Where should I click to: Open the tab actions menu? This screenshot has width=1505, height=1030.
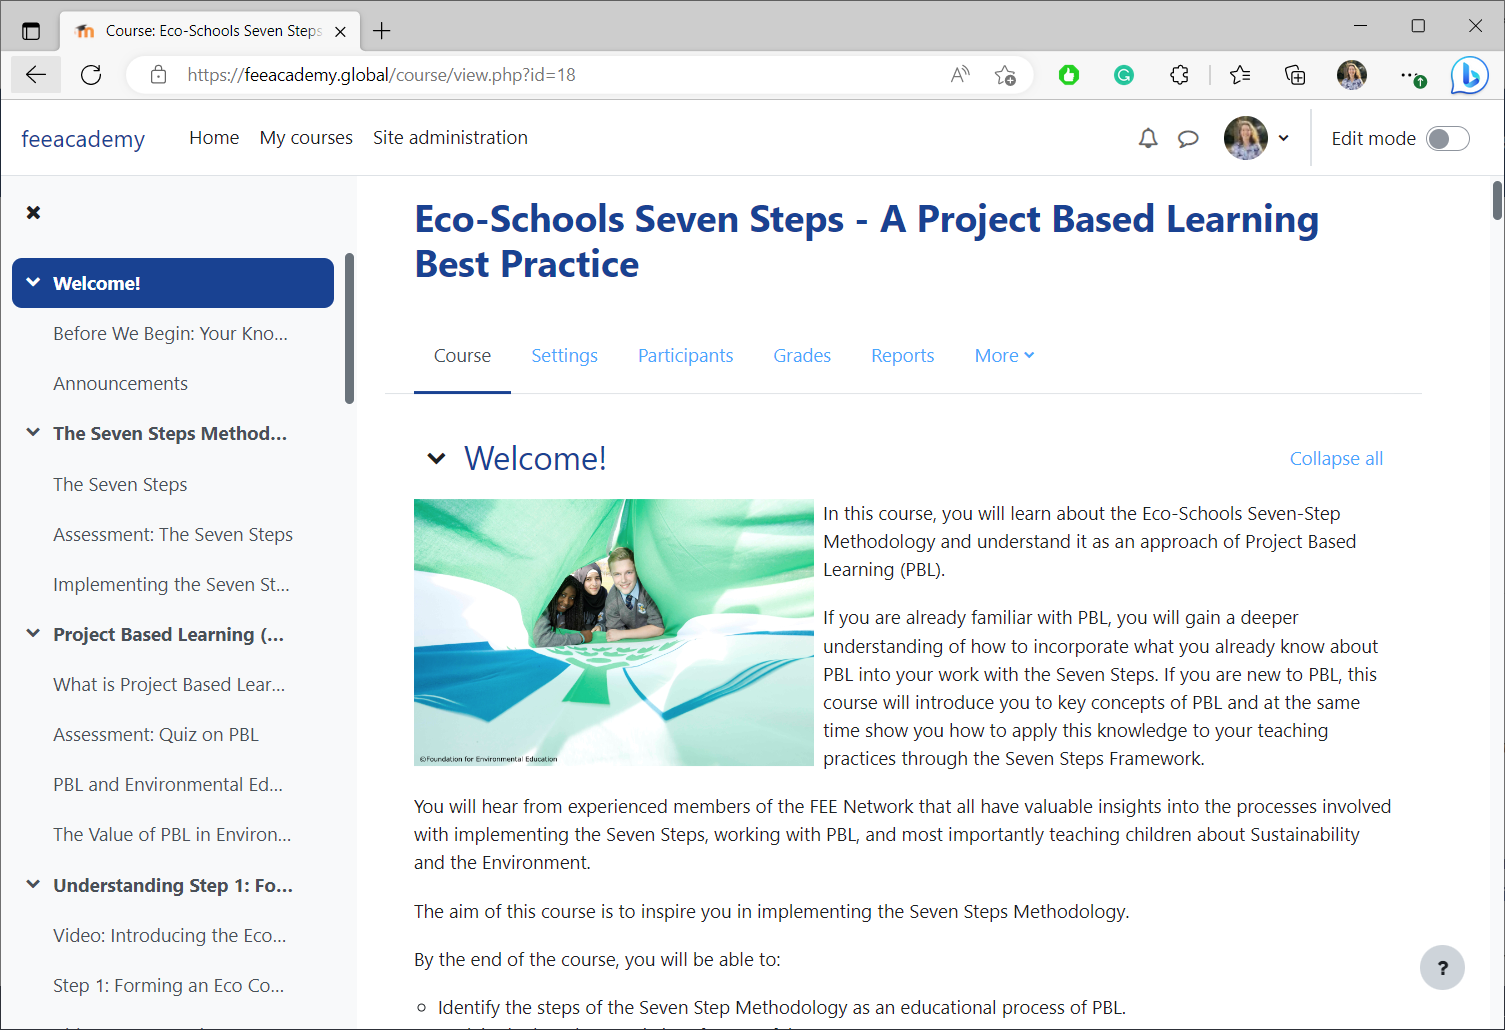pos(31,31)
